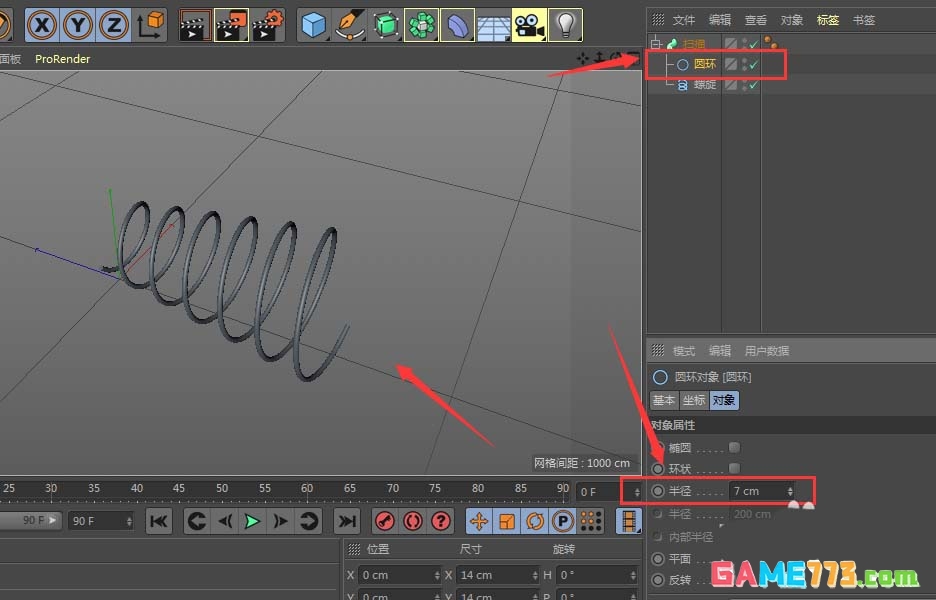936x600 pixels.
Task: Click the ProRender menu label
Action: click(62, 58)
